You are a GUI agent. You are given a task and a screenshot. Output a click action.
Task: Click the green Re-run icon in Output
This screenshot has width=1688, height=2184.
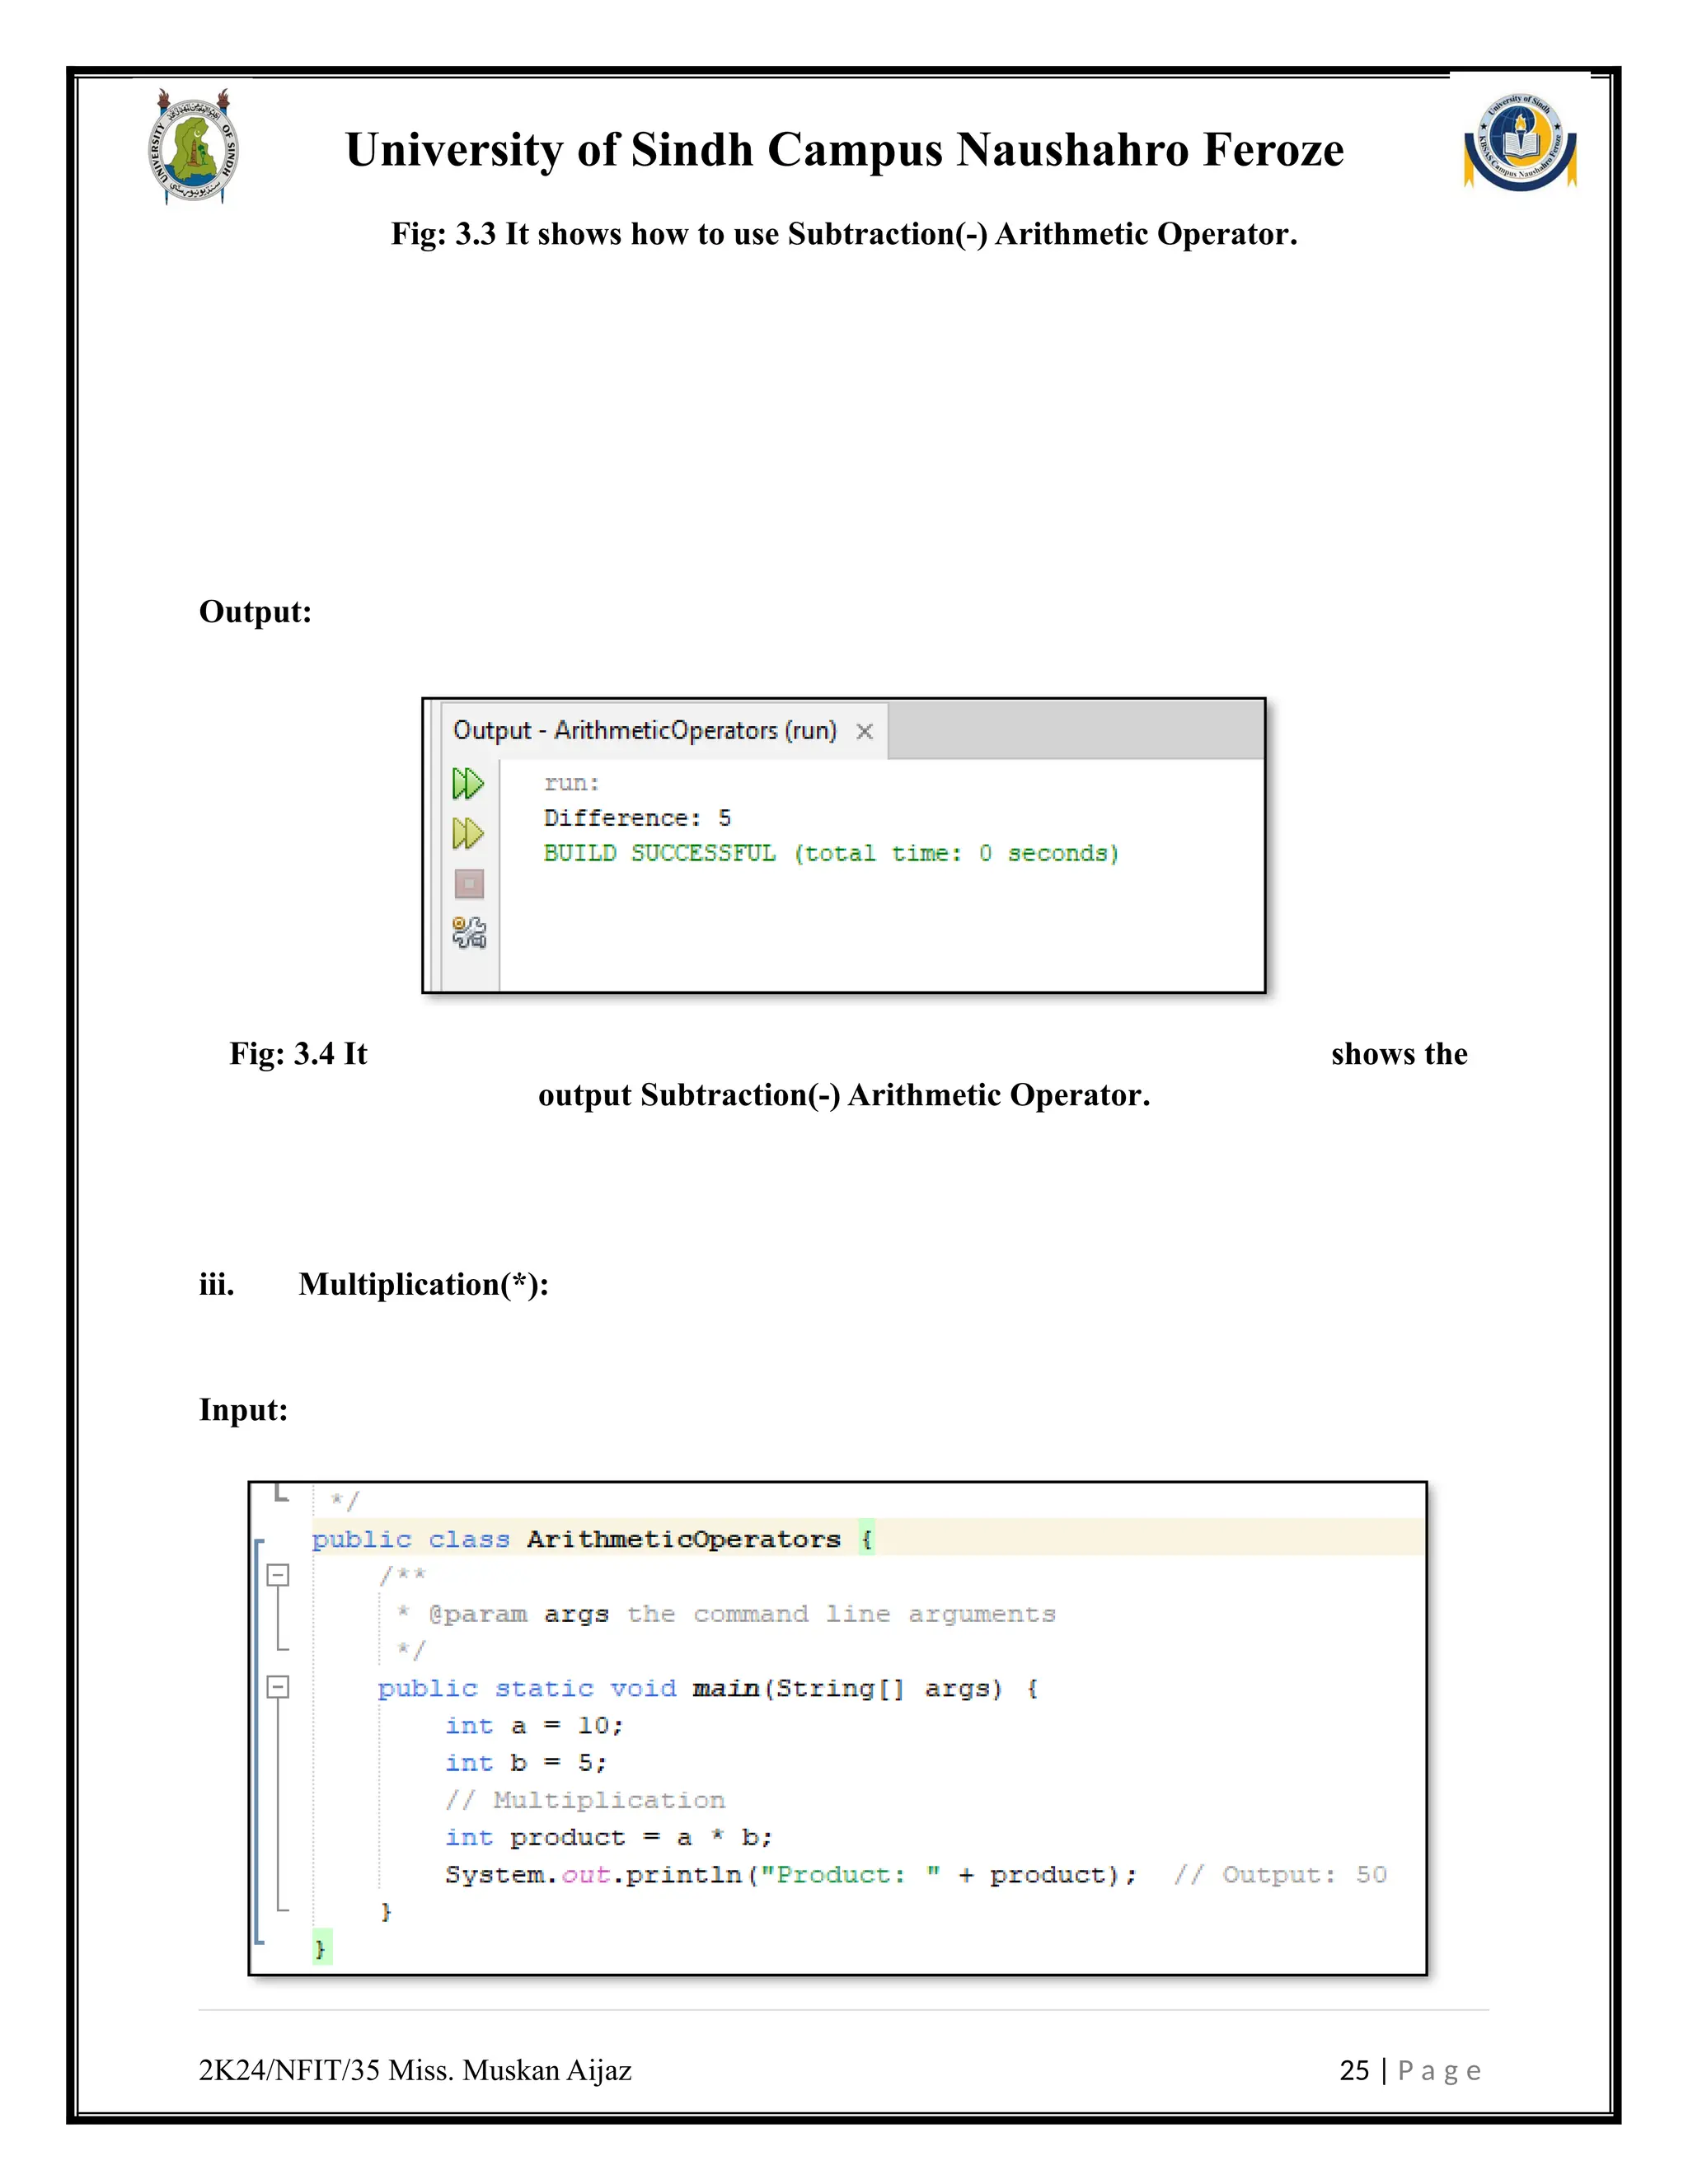467,783
